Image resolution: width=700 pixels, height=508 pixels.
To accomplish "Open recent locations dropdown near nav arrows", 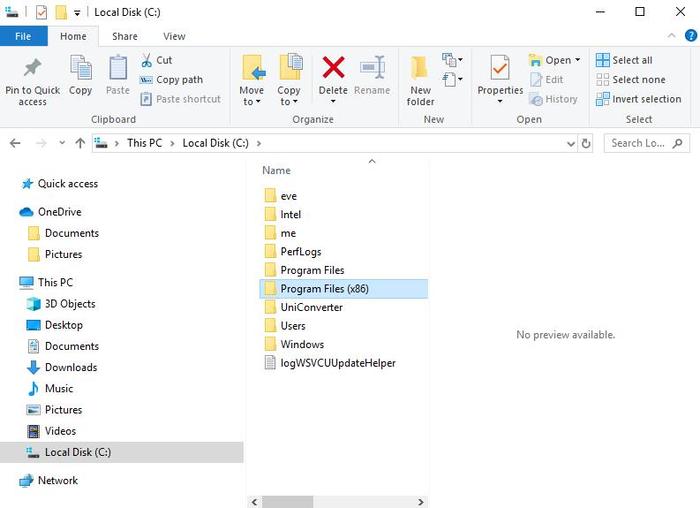I will click(62, 143).
